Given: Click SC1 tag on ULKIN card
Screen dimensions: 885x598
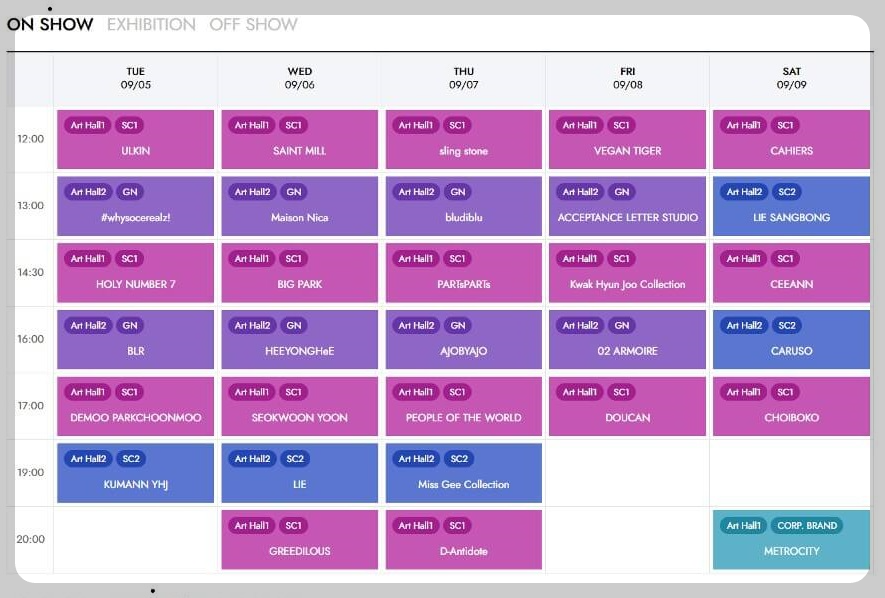Looking at the screenshot, I should [x=129, y=125].
